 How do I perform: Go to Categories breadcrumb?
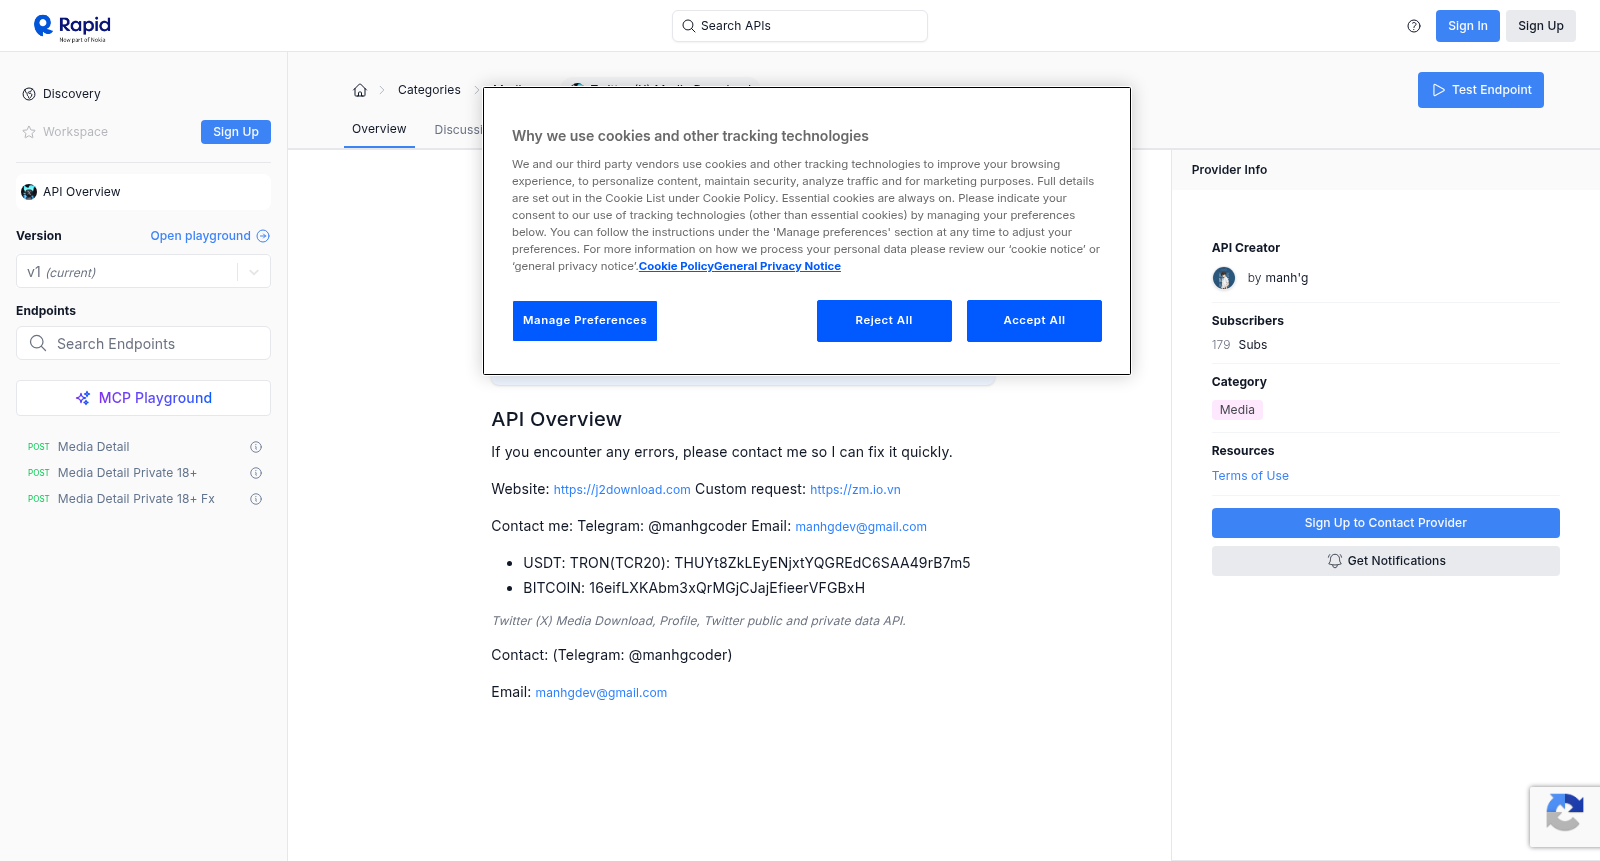point(429,90)
